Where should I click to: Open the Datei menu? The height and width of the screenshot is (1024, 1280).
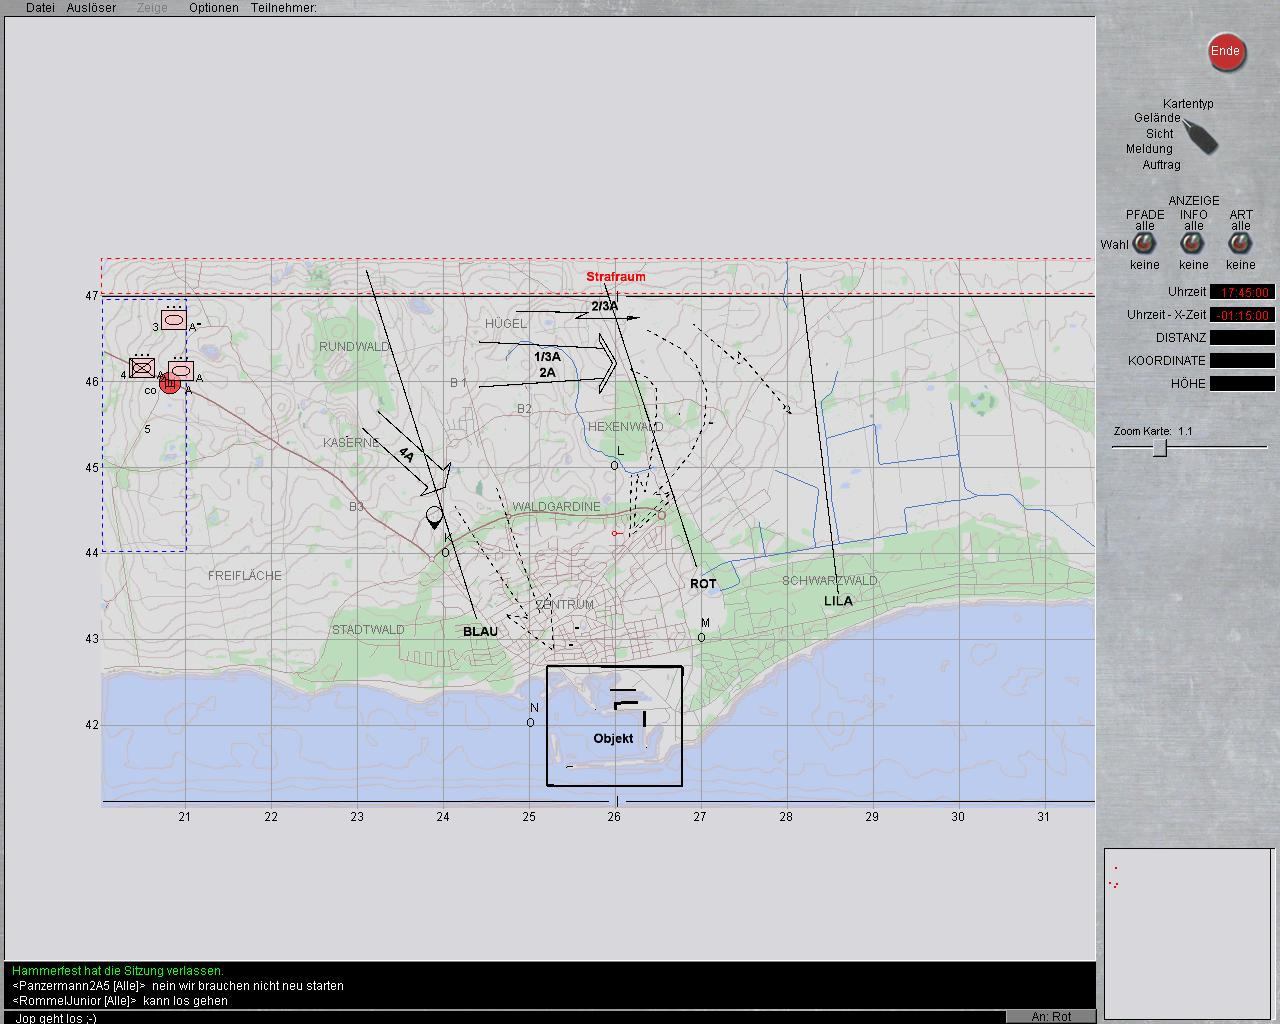40,8
